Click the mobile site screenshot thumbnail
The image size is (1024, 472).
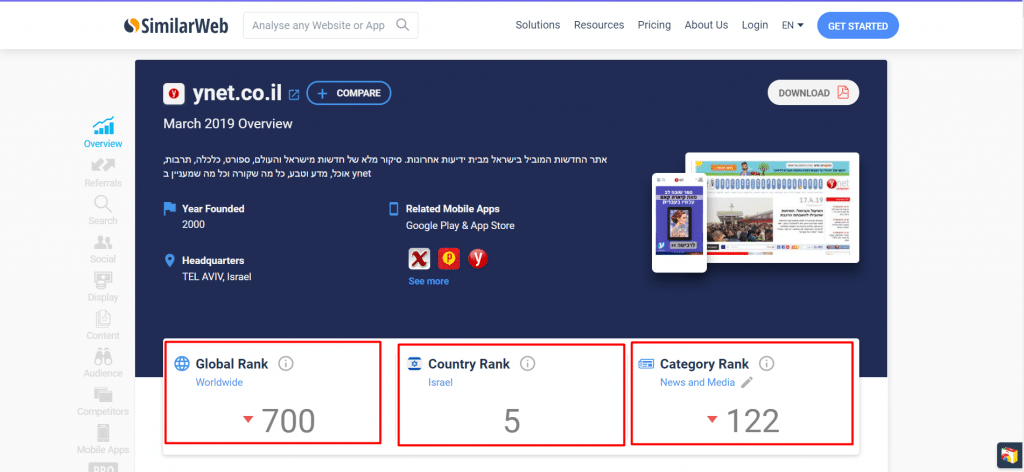[x=679, y=223]
